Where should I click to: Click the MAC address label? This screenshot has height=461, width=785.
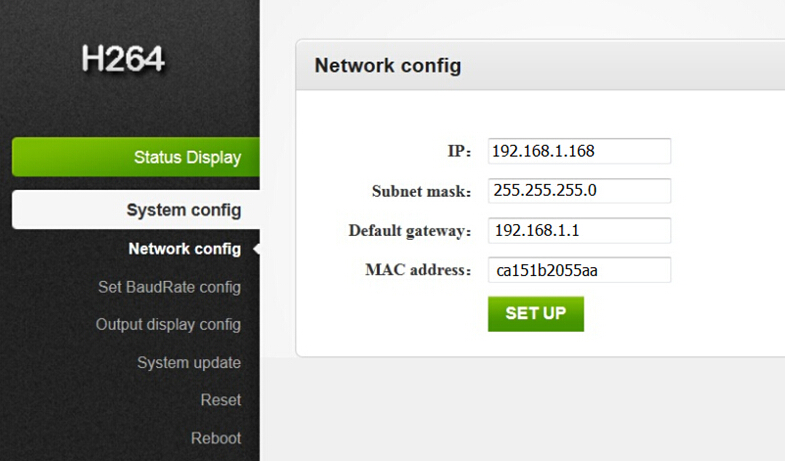click(418, 270)
